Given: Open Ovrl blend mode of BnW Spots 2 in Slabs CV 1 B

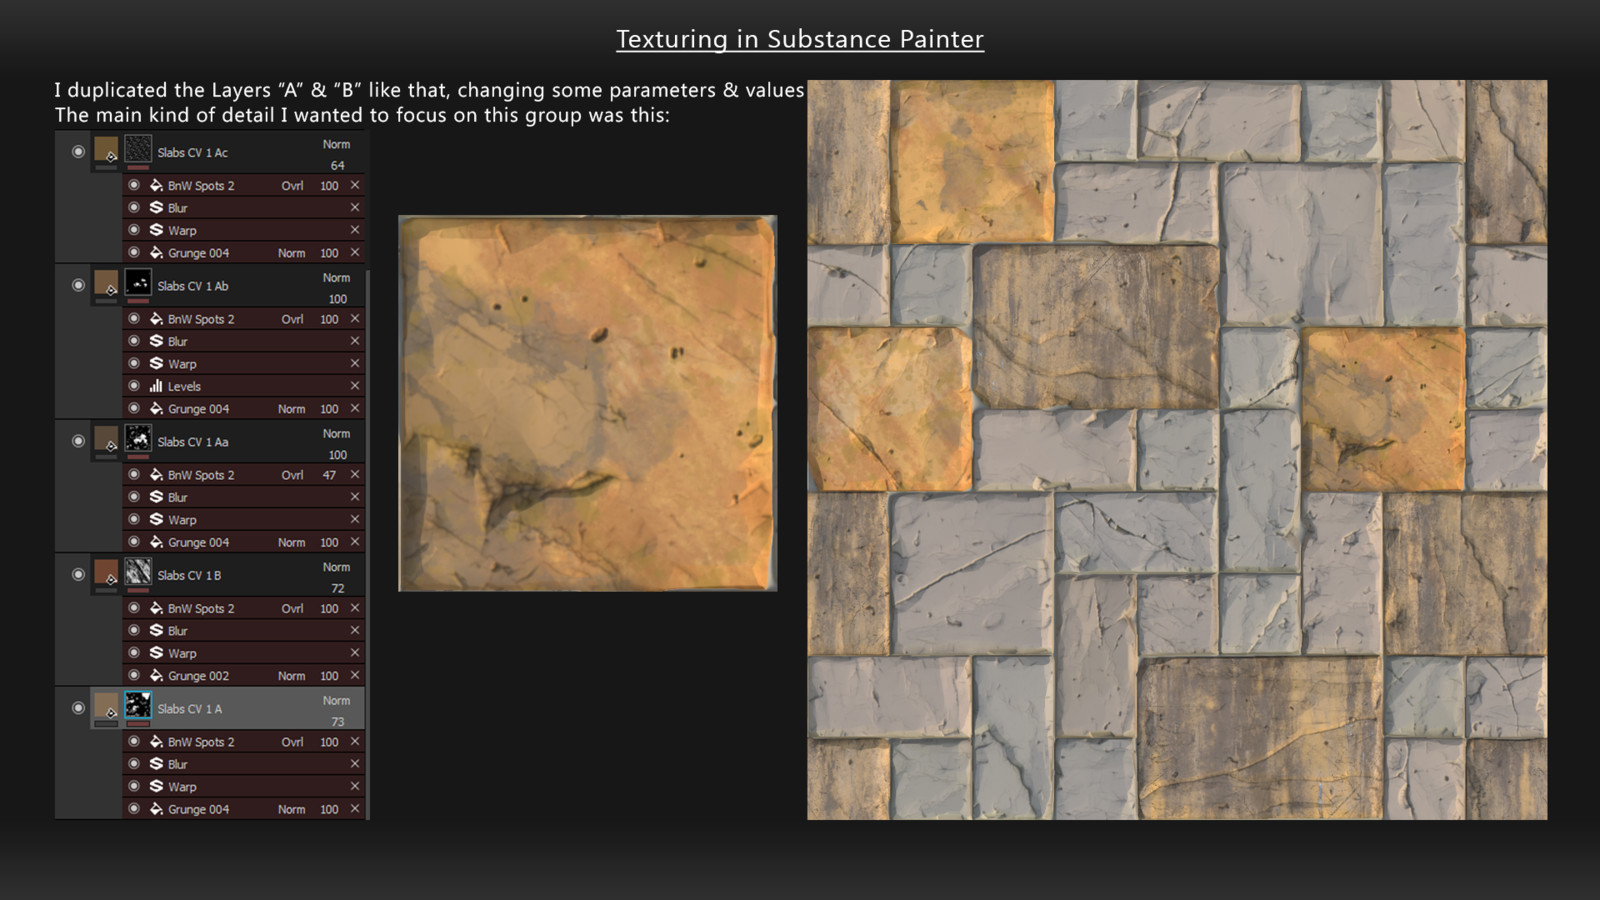Looking at the screenshot, I should pos(292,608).
